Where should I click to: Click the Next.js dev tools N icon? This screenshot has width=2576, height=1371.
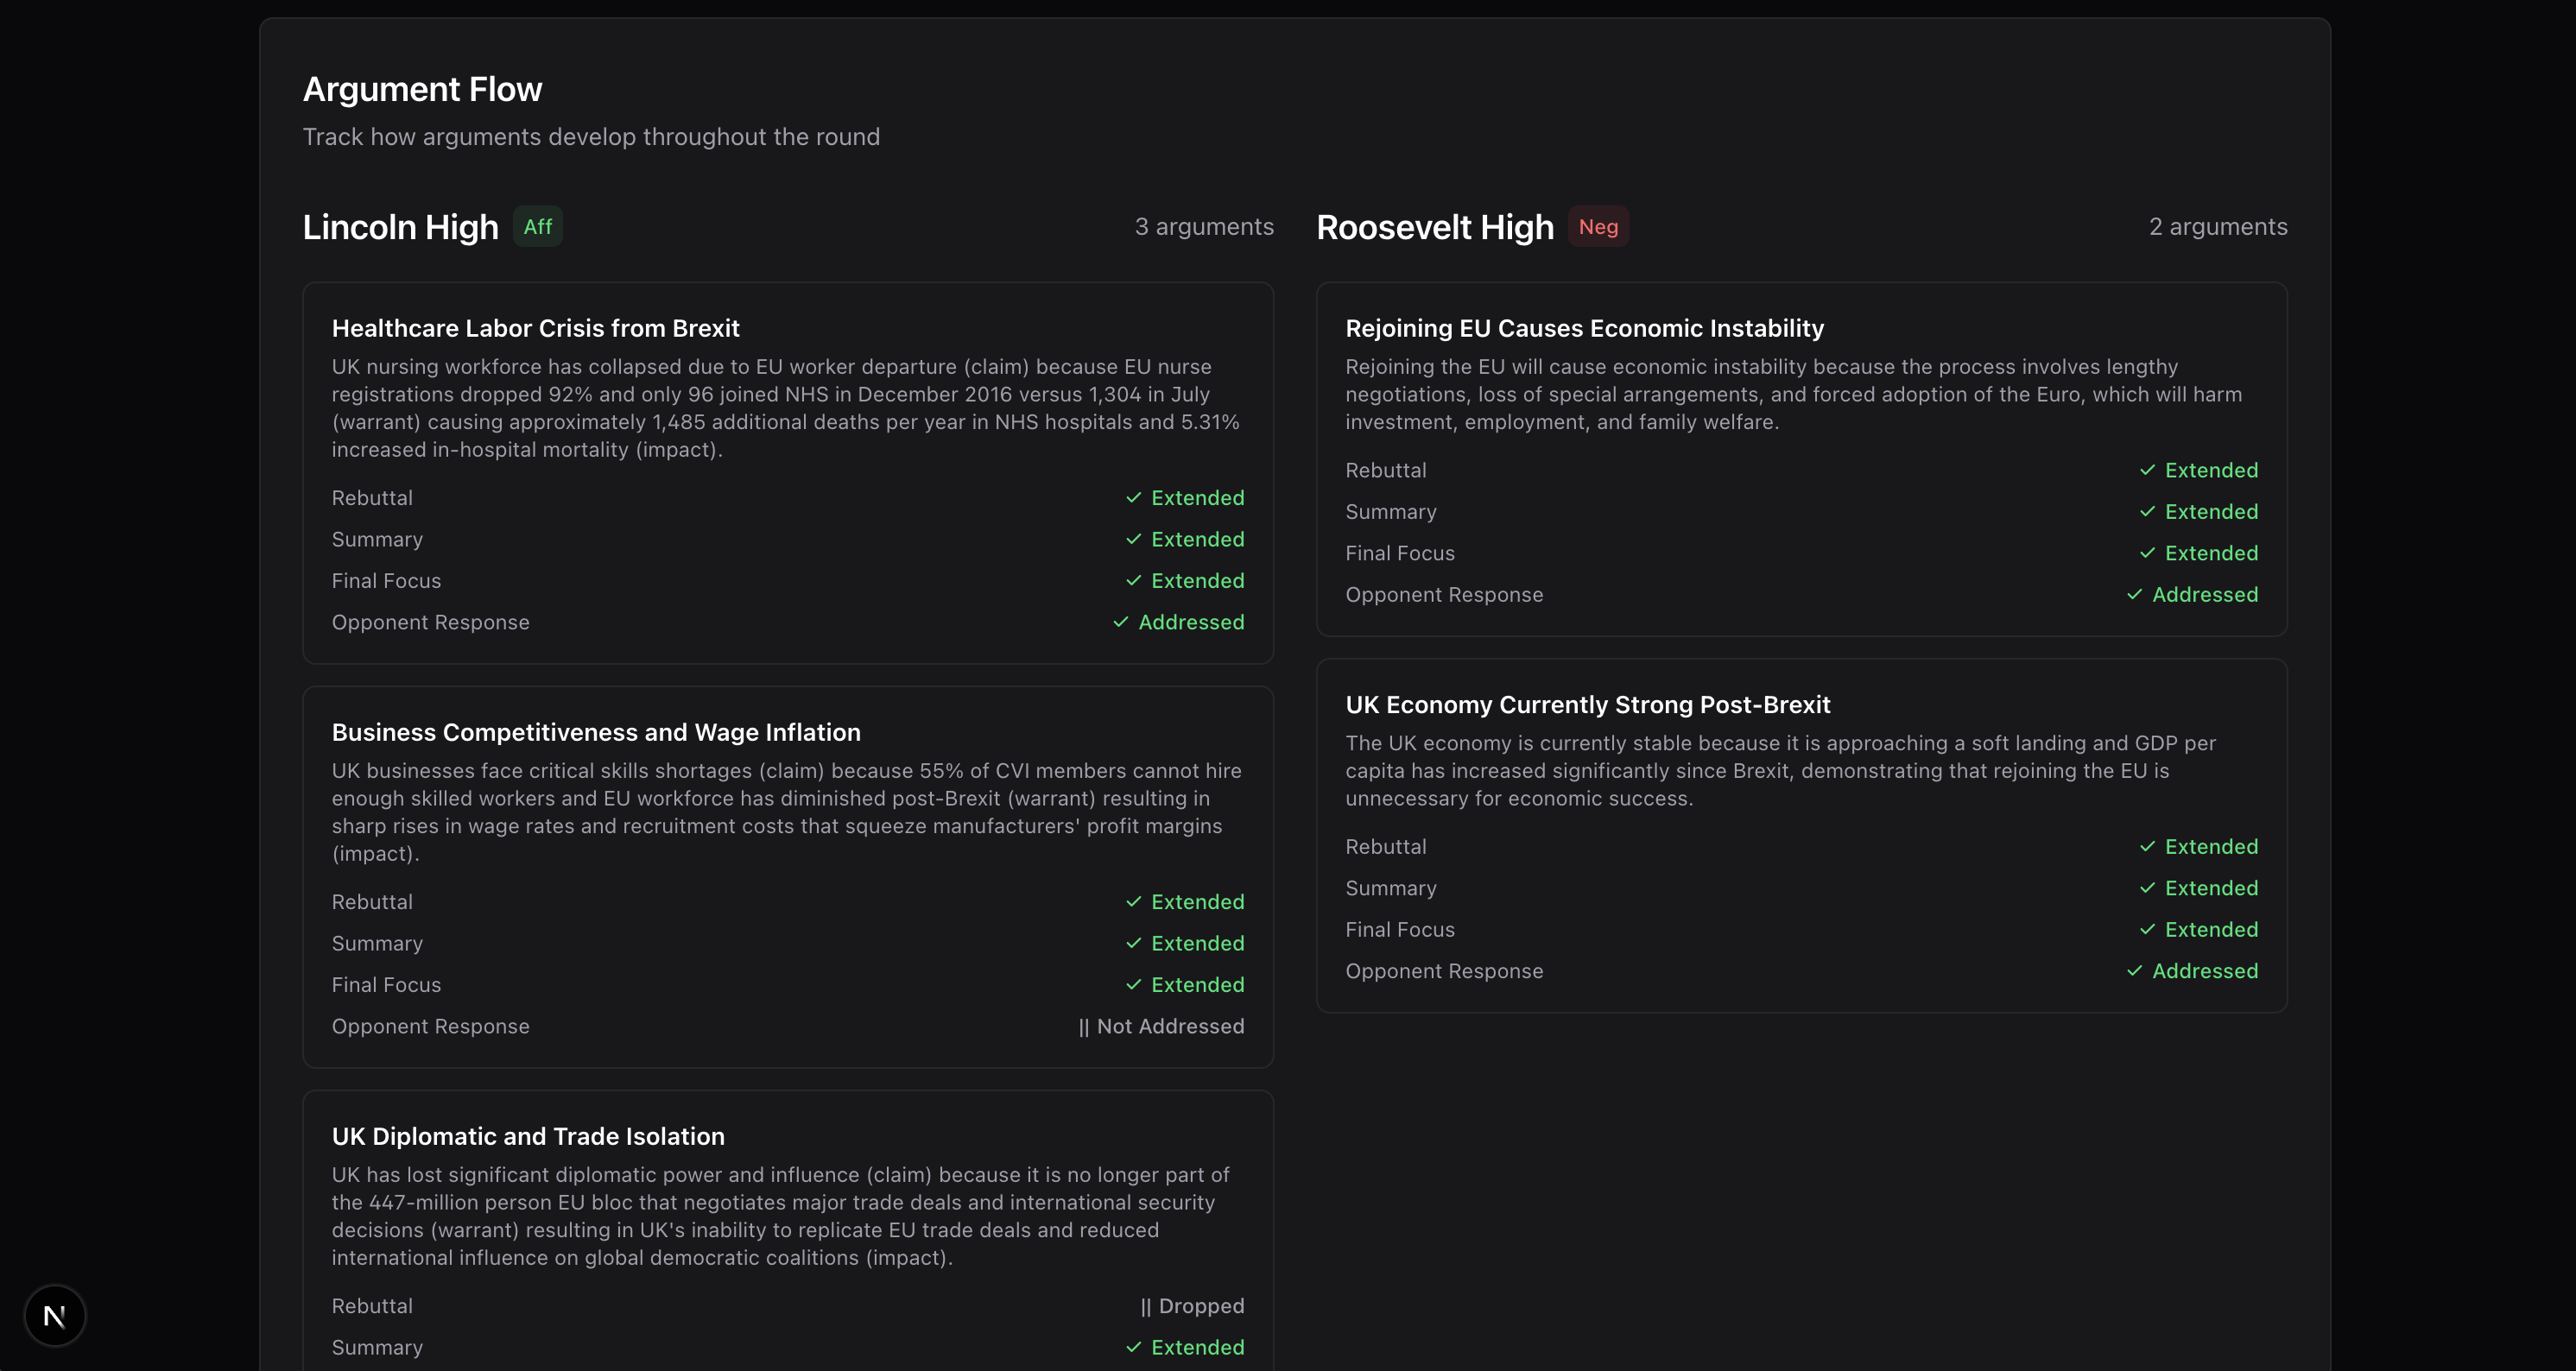[55, 1316]
